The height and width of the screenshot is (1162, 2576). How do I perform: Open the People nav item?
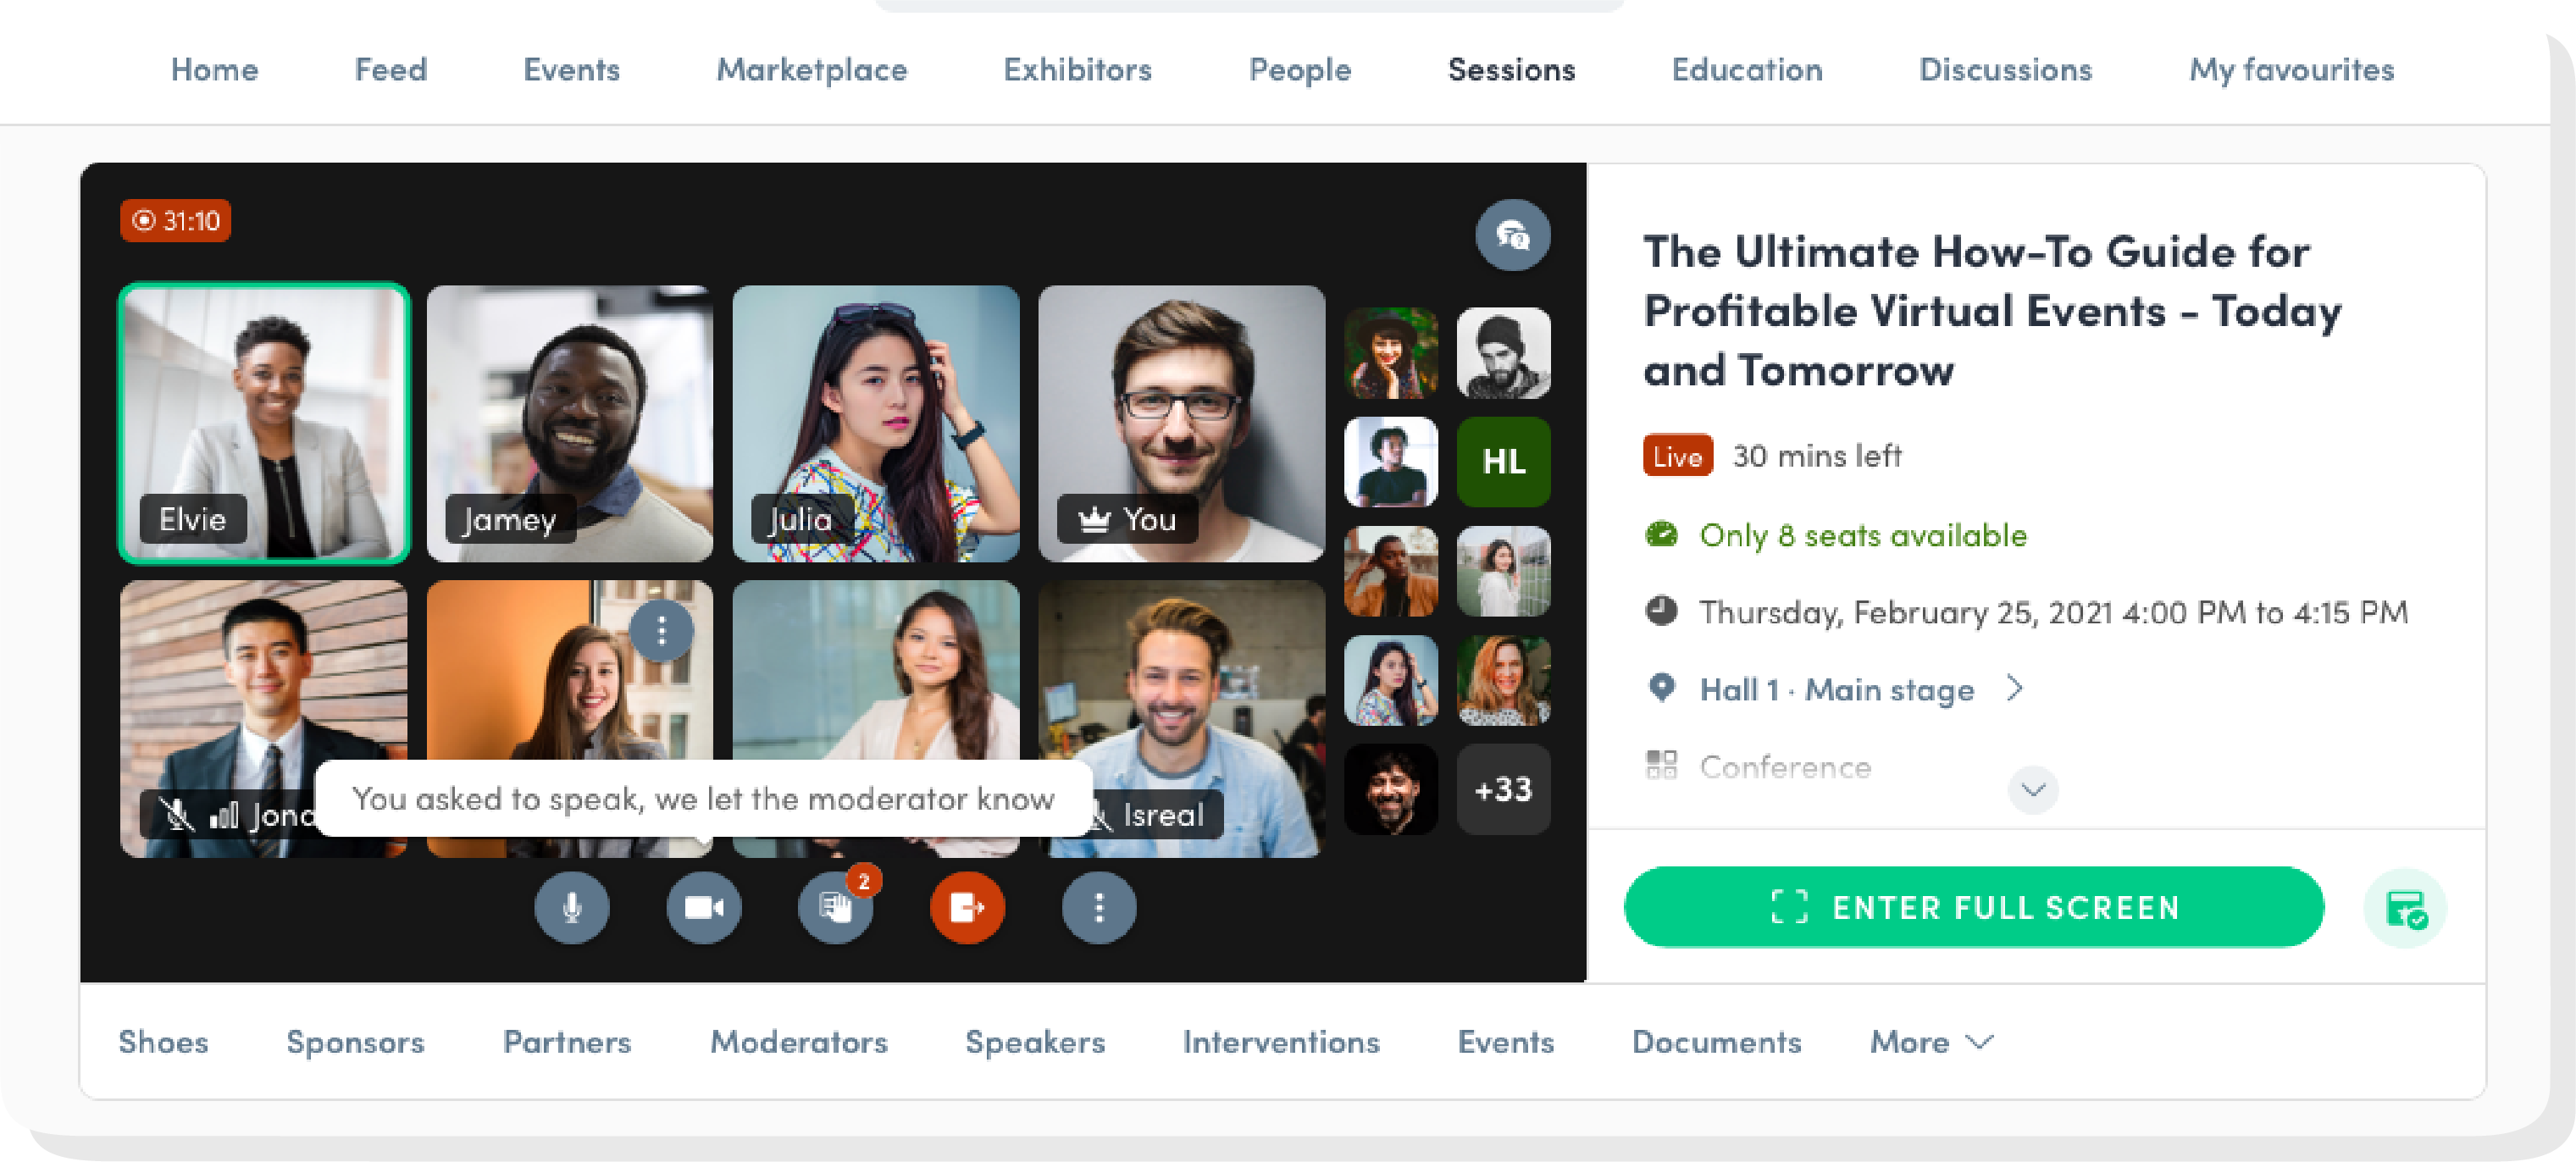click(1299, 69)
